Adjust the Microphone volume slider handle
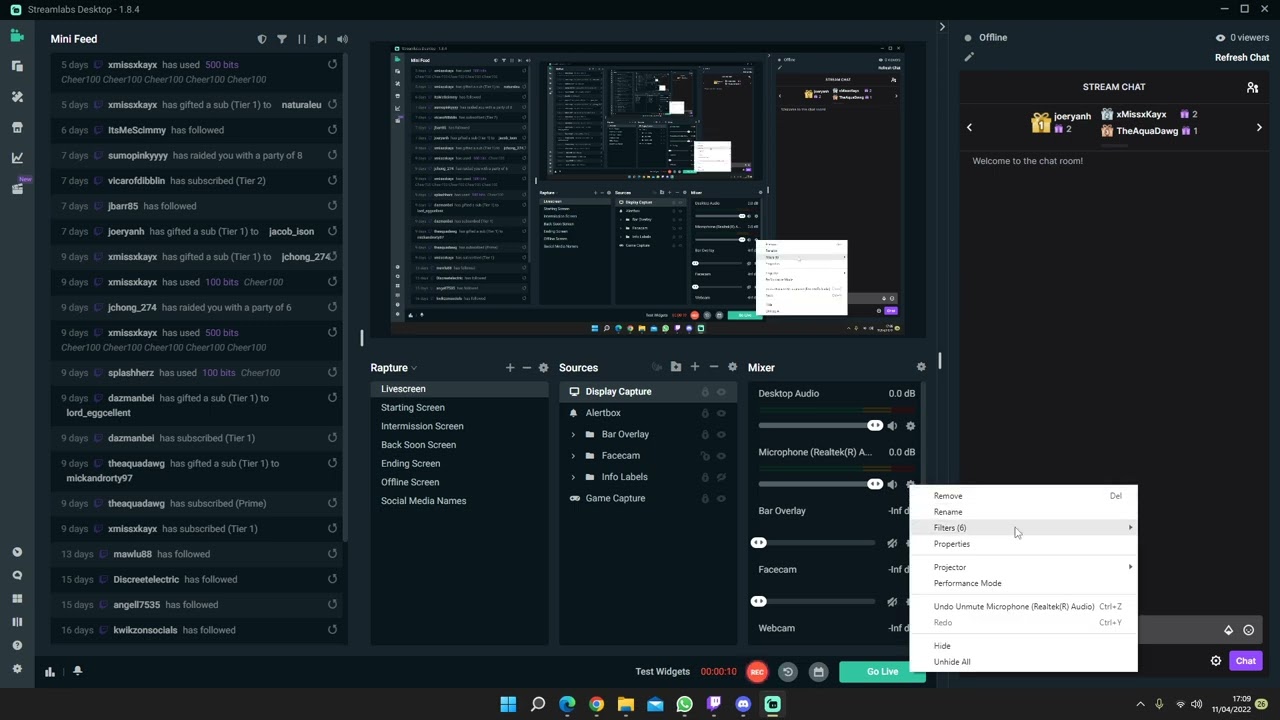Viewport: 1280px width, 720px height. click(875, 484)
